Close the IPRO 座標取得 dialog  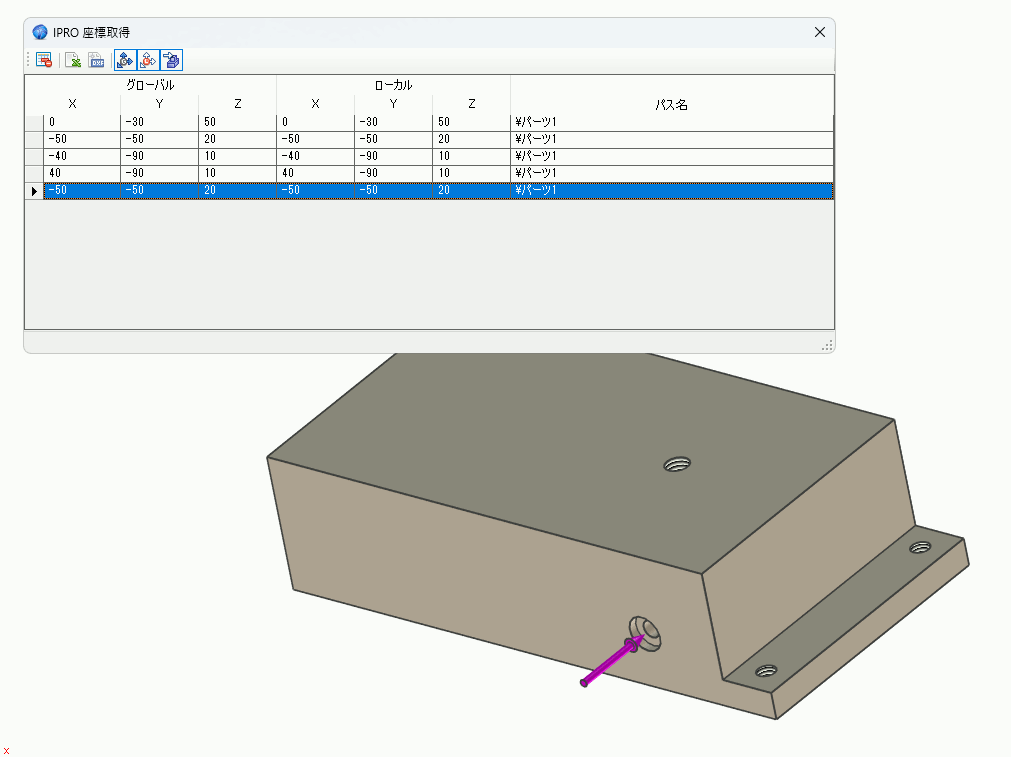click(x=820, y=32)
